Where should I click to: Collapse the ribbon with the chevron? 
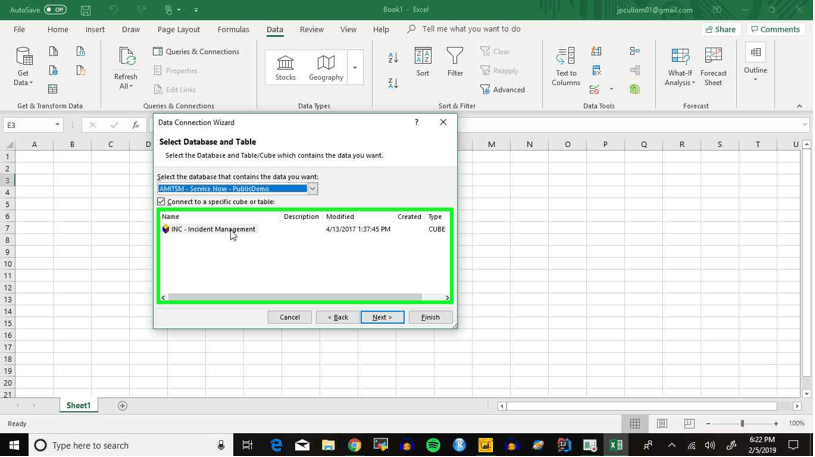tap(799, 106)
